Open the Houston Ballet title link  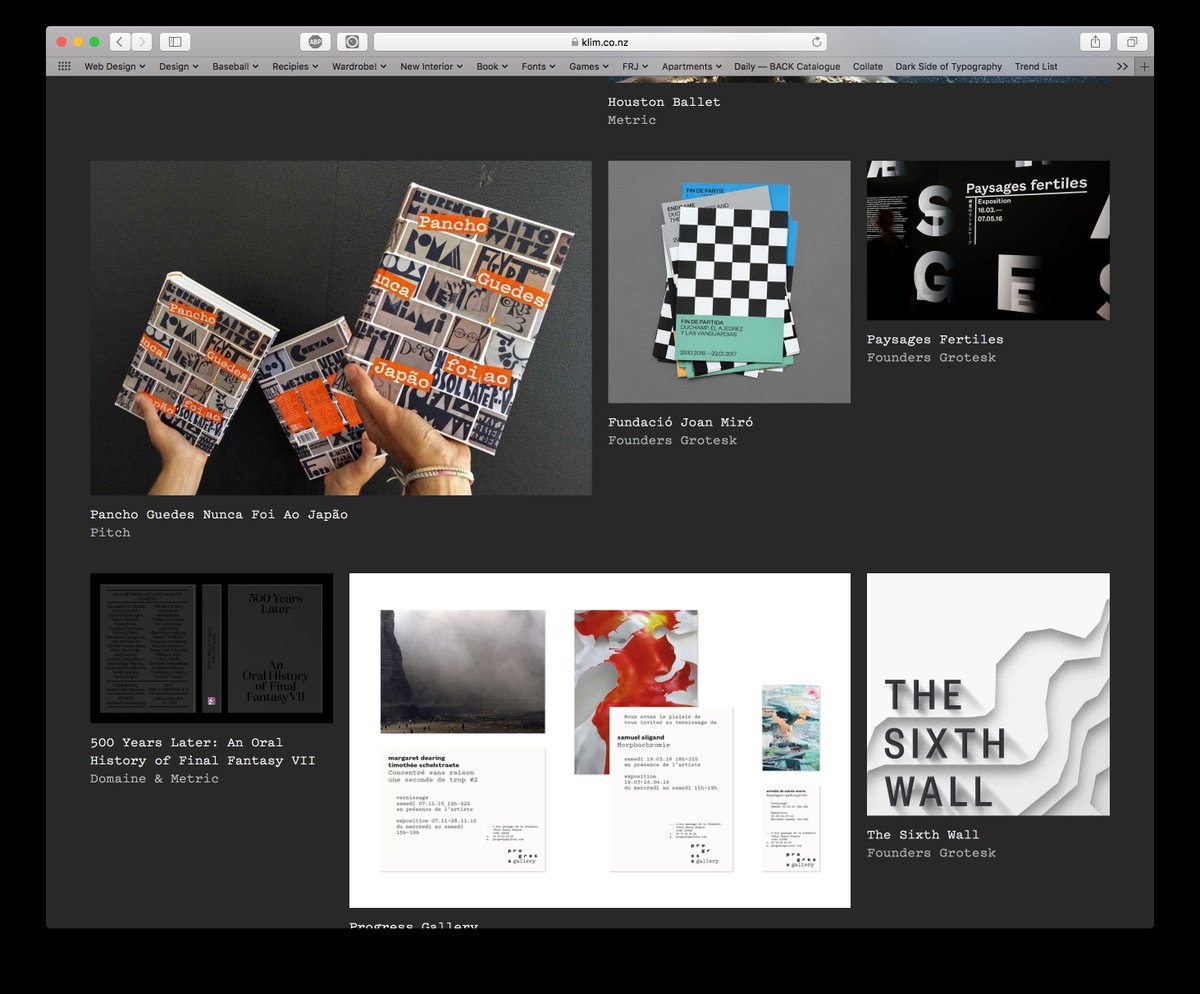pos(664,102)
